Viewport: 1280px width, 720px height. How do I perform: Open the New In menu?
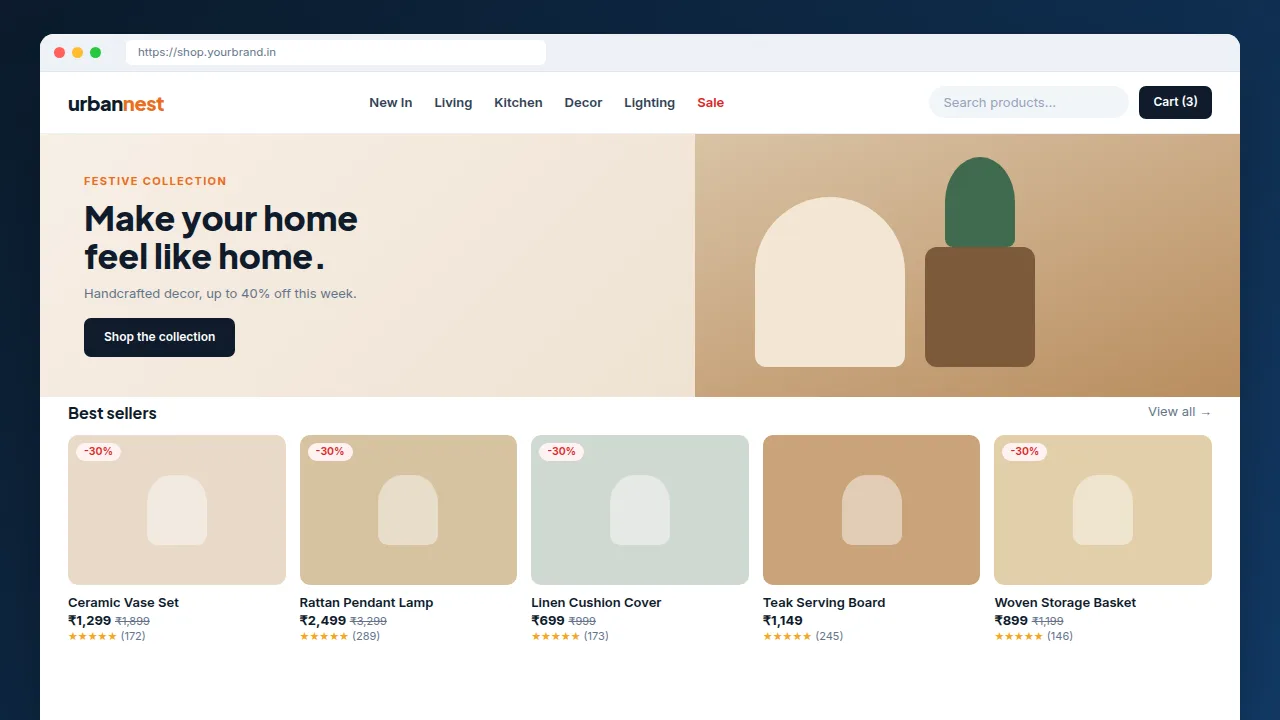pos(390,103)
